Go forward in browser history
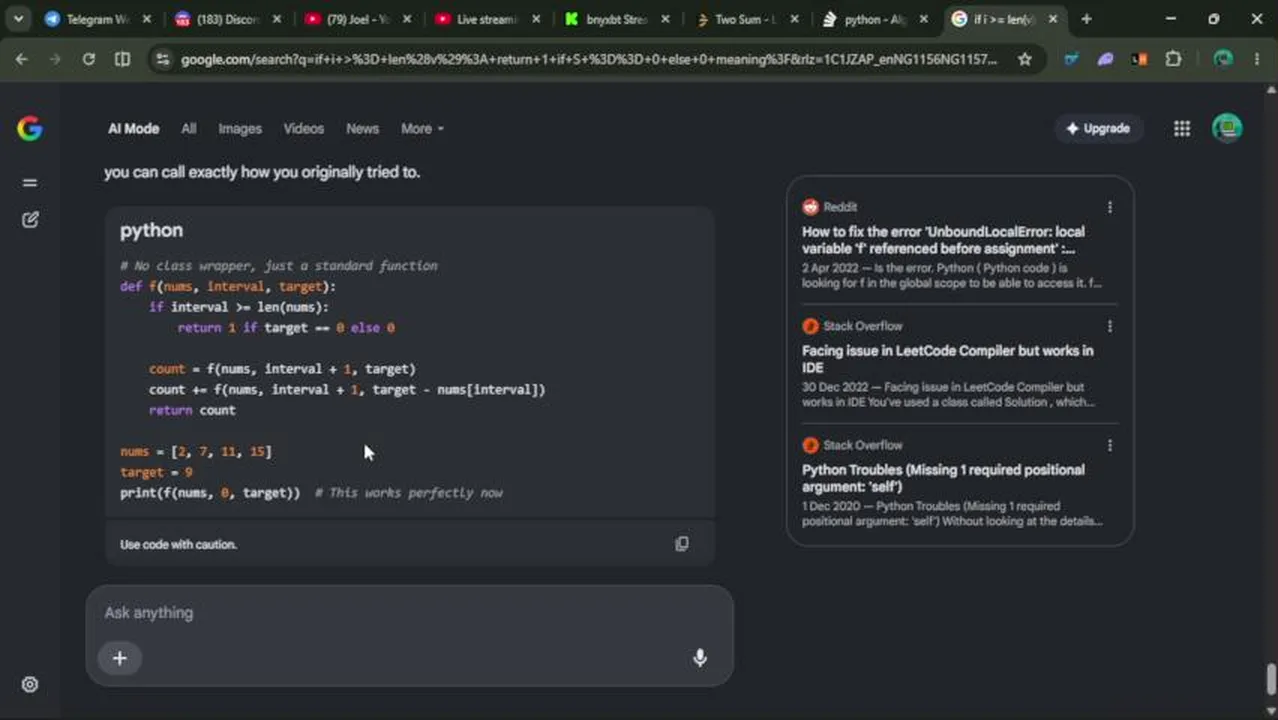 [55, 59]
